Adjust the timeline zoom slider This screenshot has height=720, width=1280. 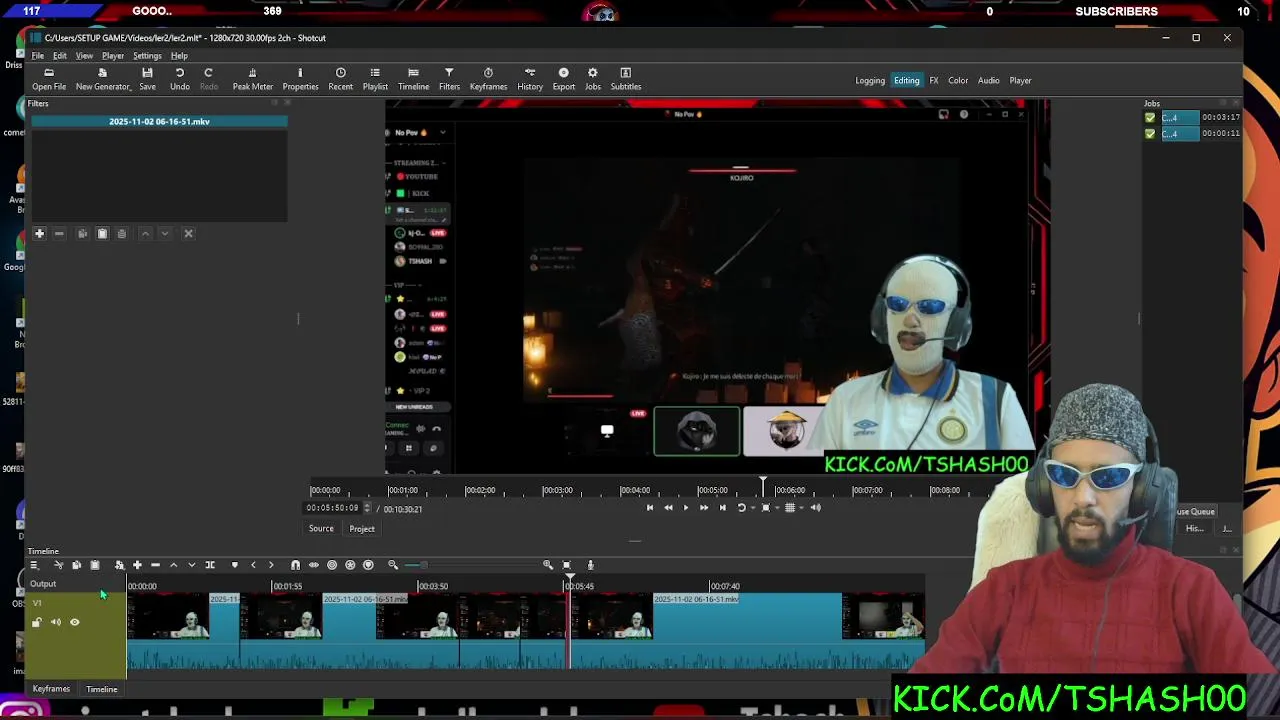click(x=423, y=565)
